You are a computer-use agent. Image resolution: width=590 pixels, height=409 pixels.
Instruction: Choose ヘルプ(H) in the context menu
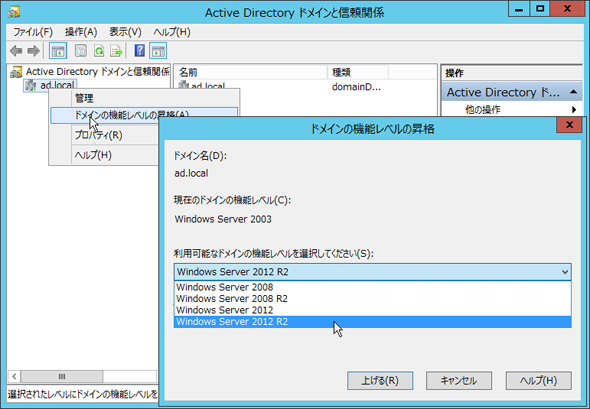(93, 155)
